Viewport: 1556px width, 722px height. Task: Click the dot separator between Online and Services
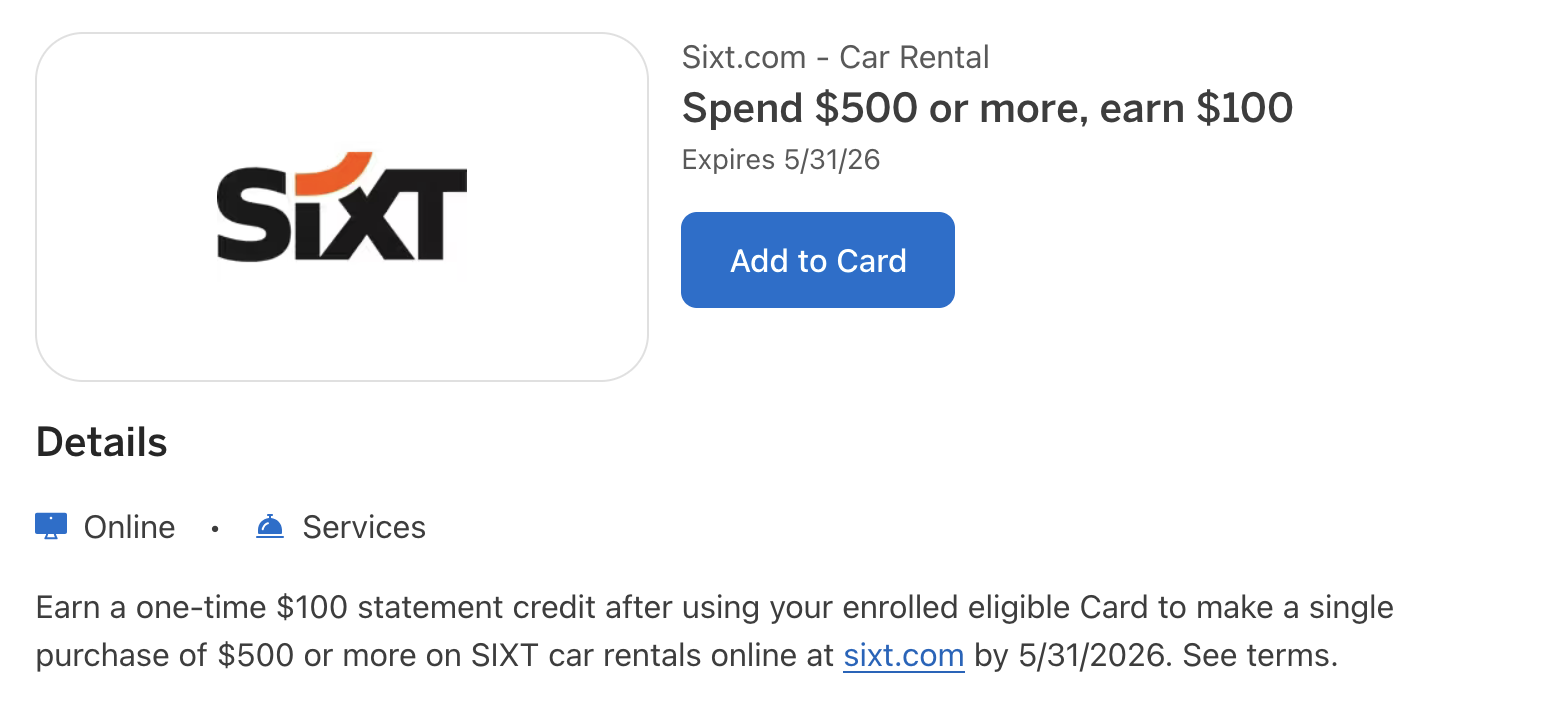(x=214, y=527)
